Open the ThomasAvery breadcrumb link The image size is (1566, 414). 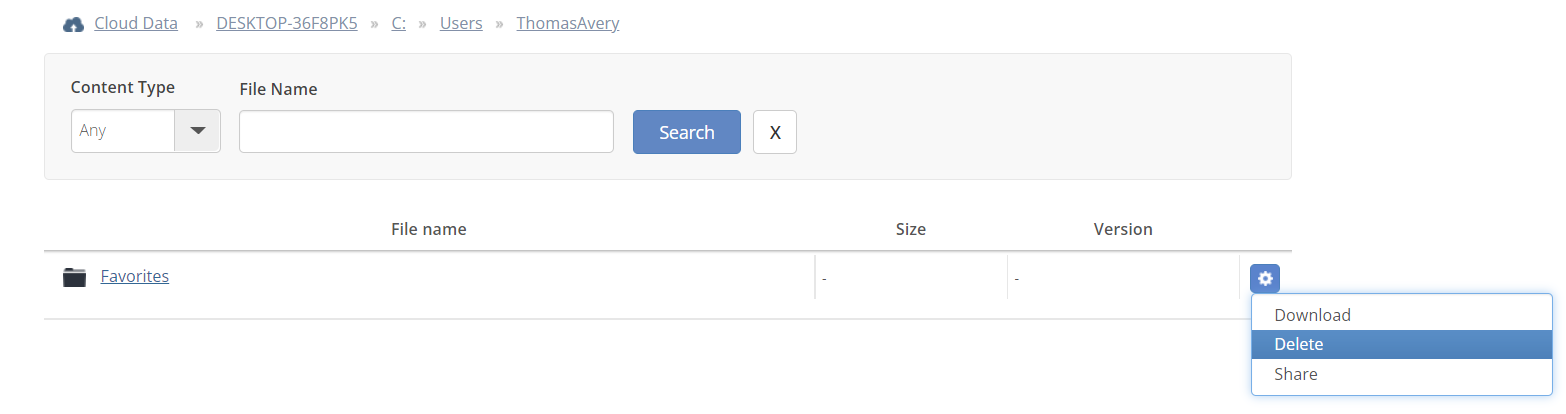click(x=568, y=23)
